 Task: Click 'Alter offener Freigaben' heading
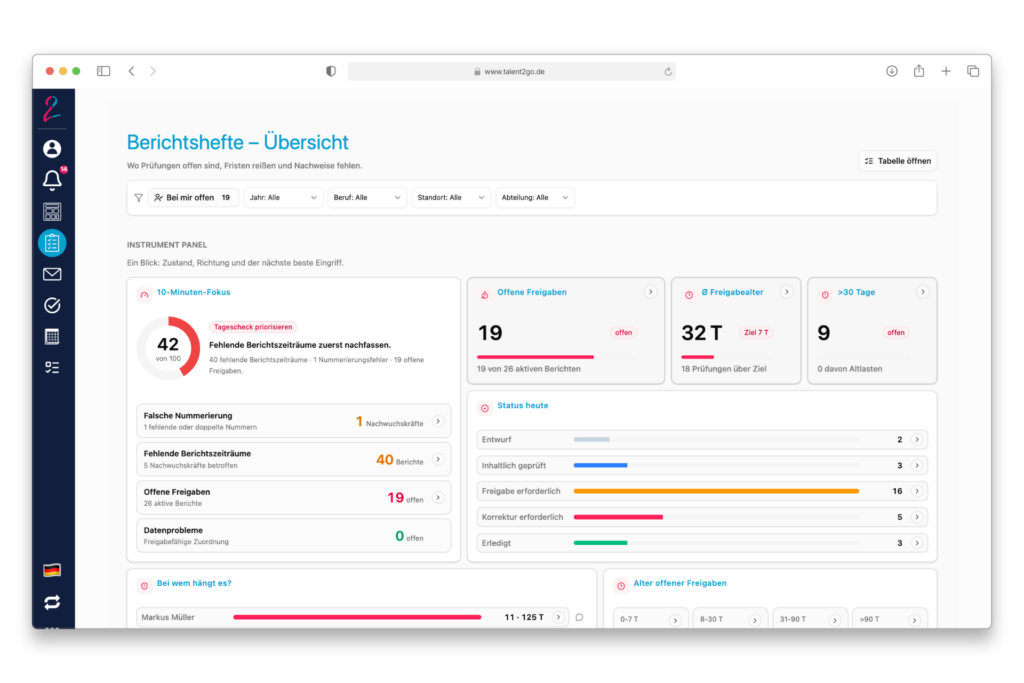(680, 583)
